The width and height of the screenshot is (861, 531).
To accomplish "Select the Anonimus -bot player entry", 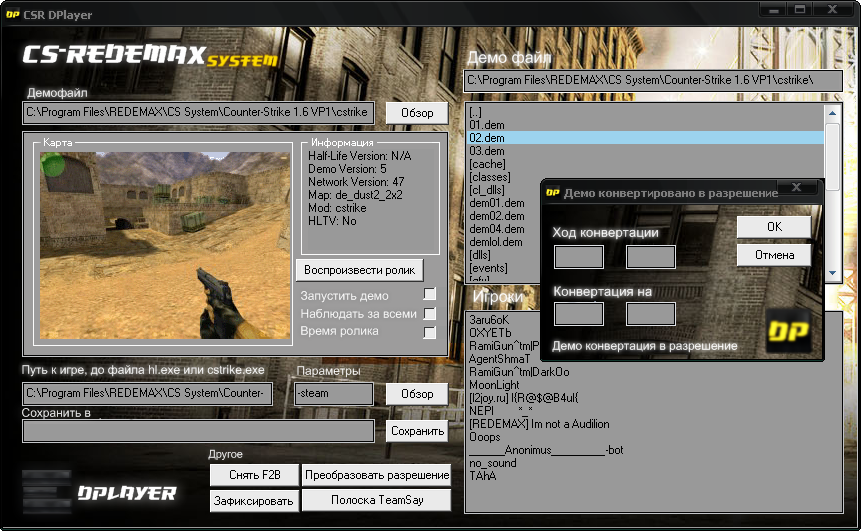I will click(546, 450).
